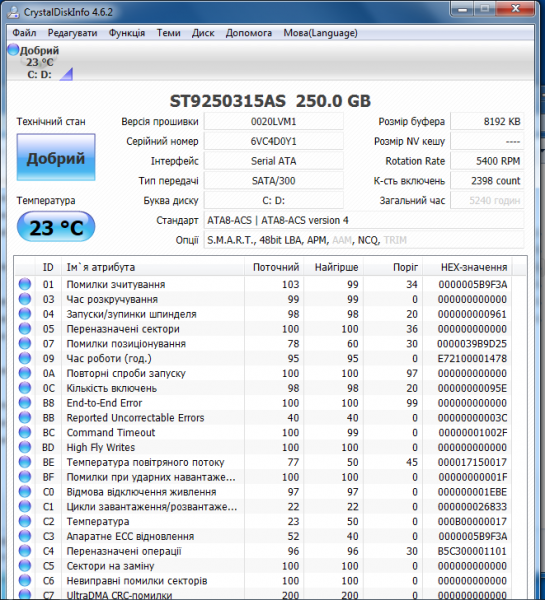Open the Редагувати menu
The height and width of the screenshot is (600, 545).
click(72, 33)
